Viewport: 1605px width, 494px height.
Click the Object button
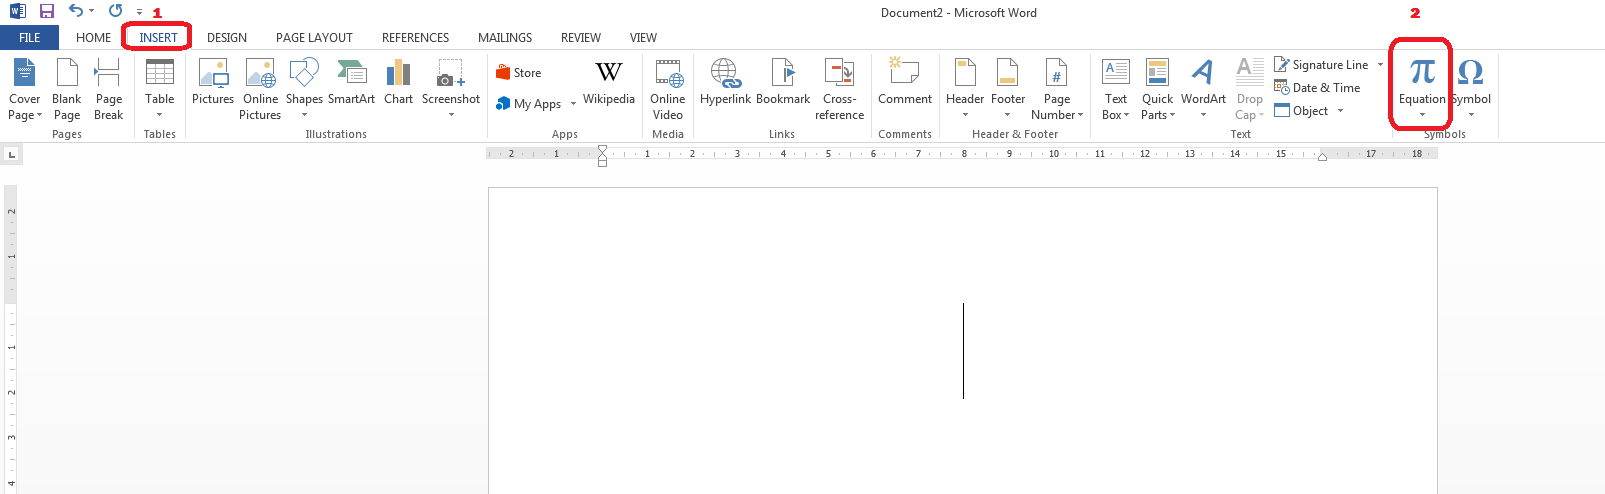pyautogui.click(x=1301, y=111)
